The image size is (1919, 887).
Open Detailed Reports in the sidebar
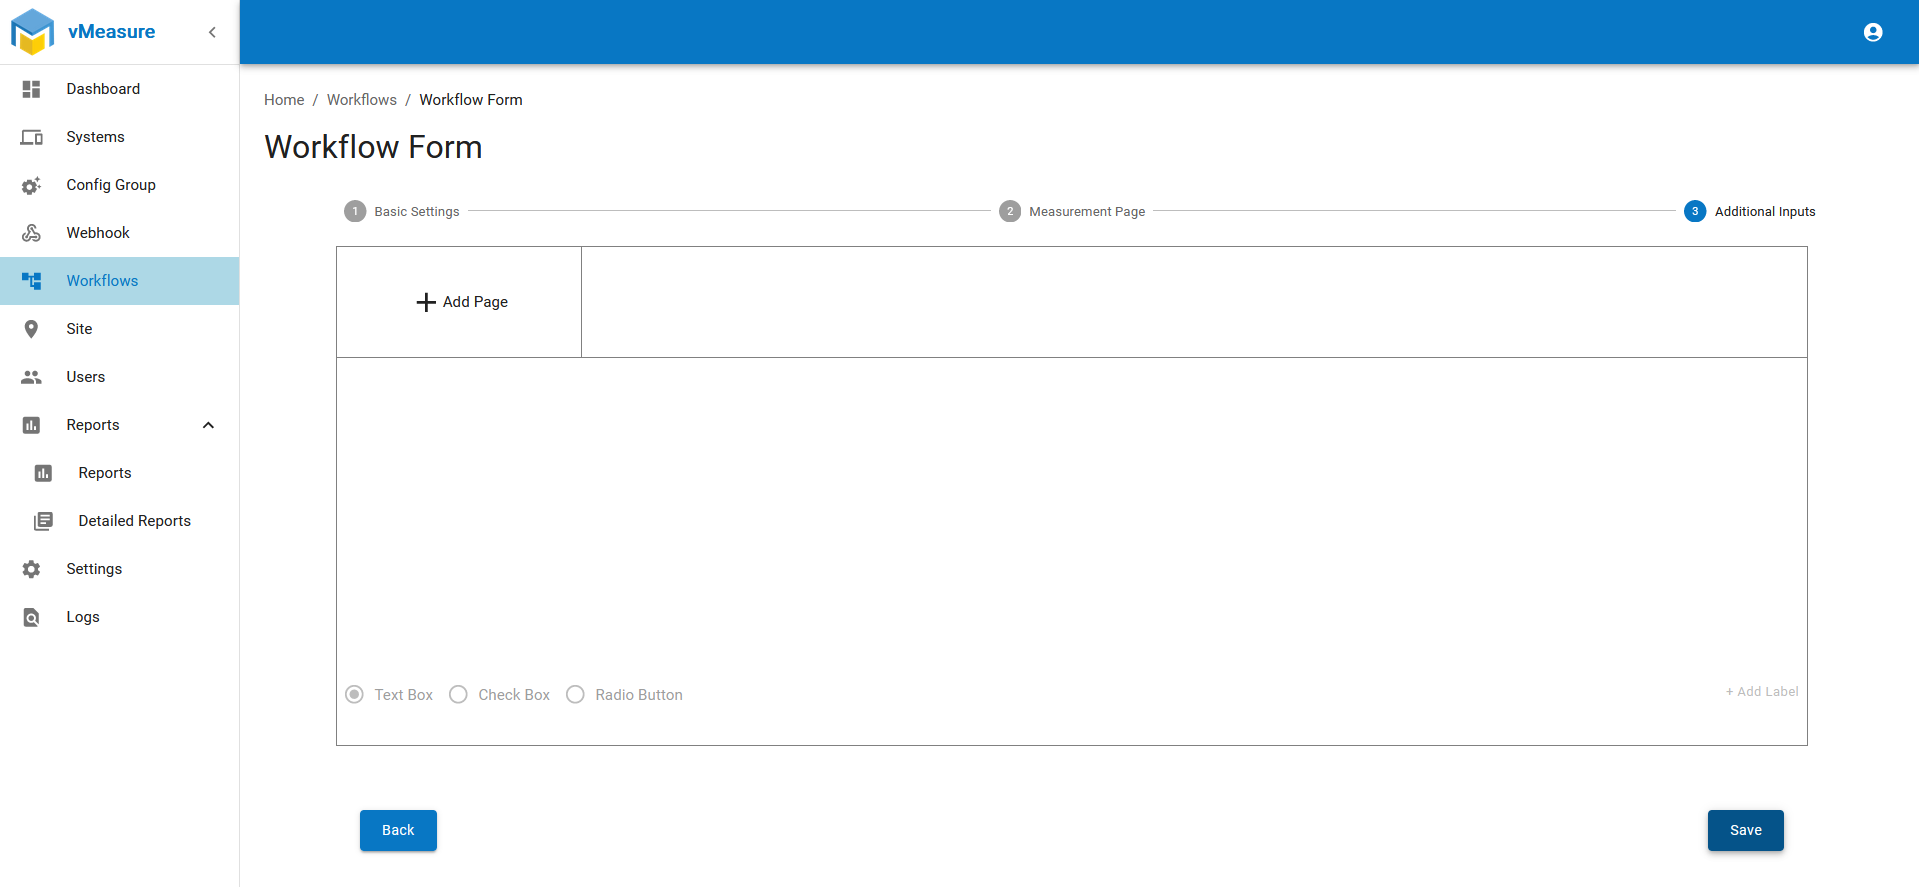120,521
